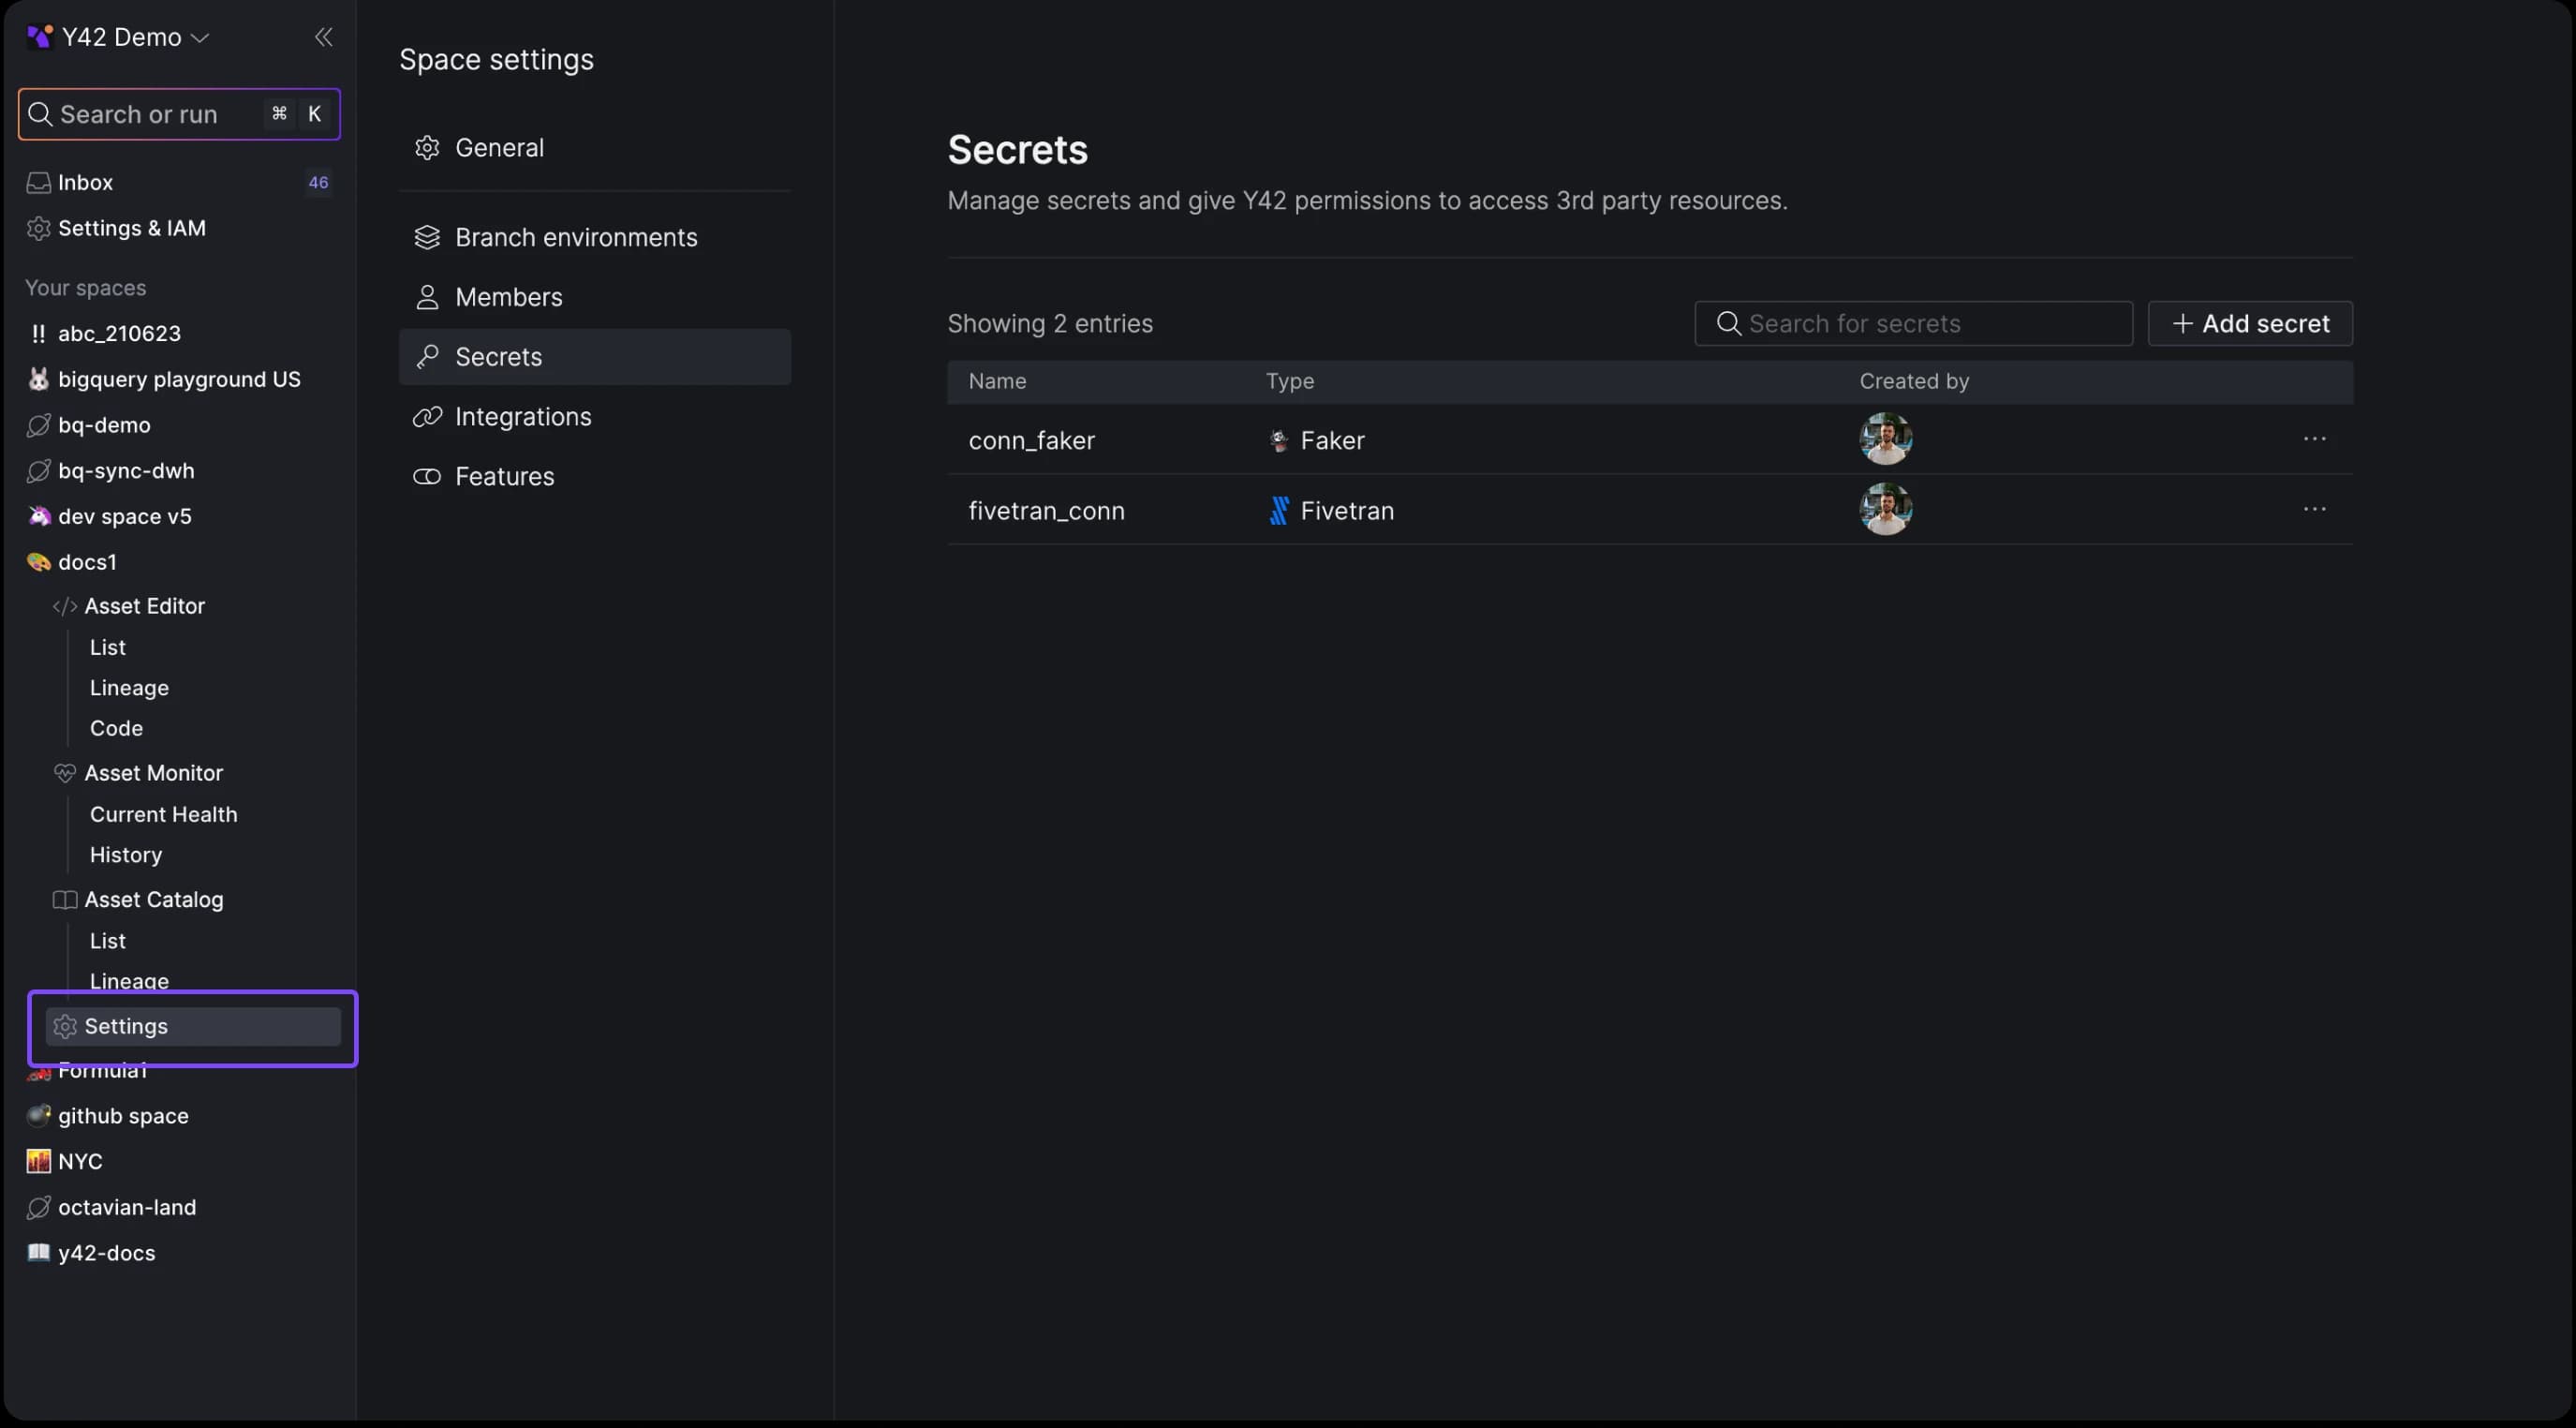The height and width of the screenshot is (1428, 2576).
Task: Click the three-dot menu for conn_faker
Action: 2317,438
